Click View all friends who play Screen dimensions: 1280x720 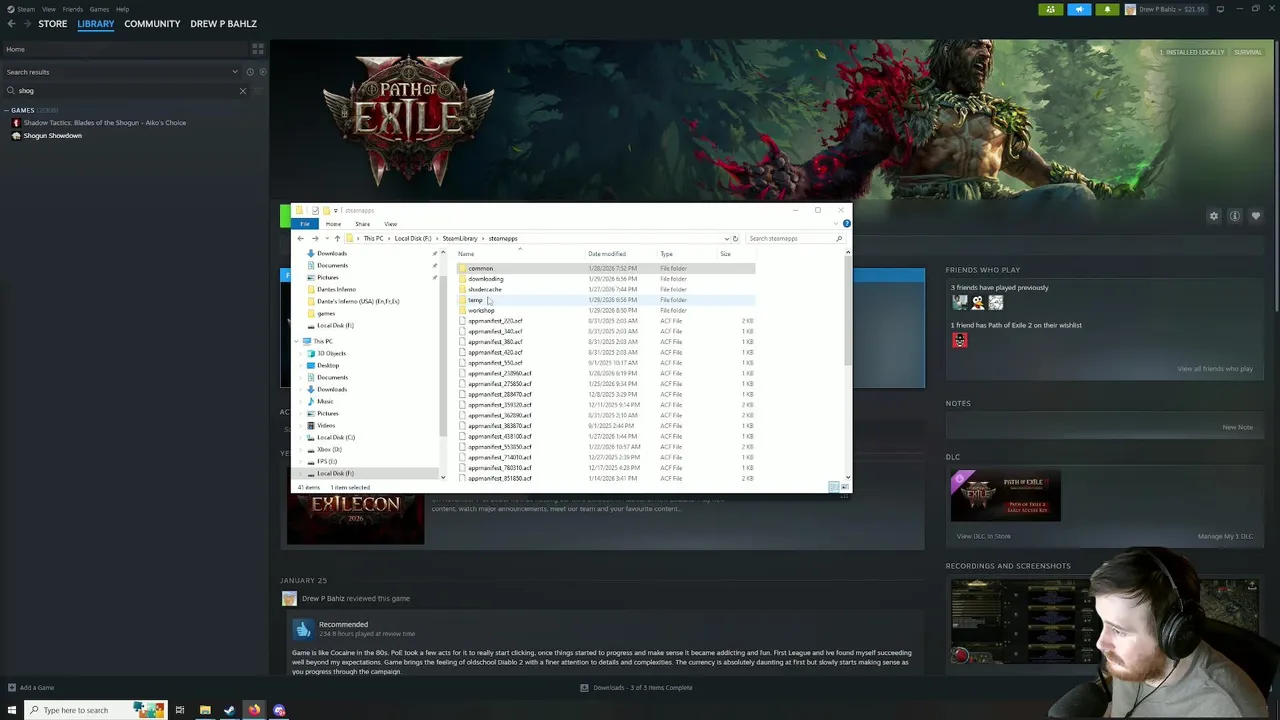[1214, 369]
